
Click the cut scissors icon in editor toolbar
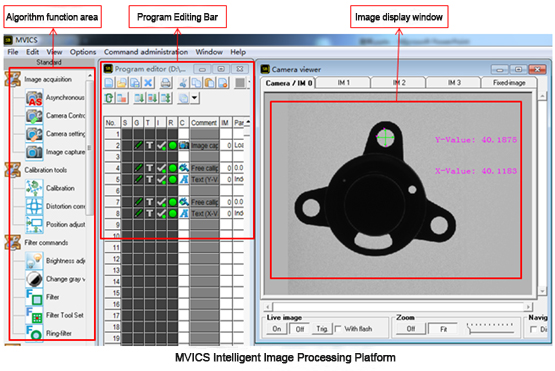pos(183,83)
